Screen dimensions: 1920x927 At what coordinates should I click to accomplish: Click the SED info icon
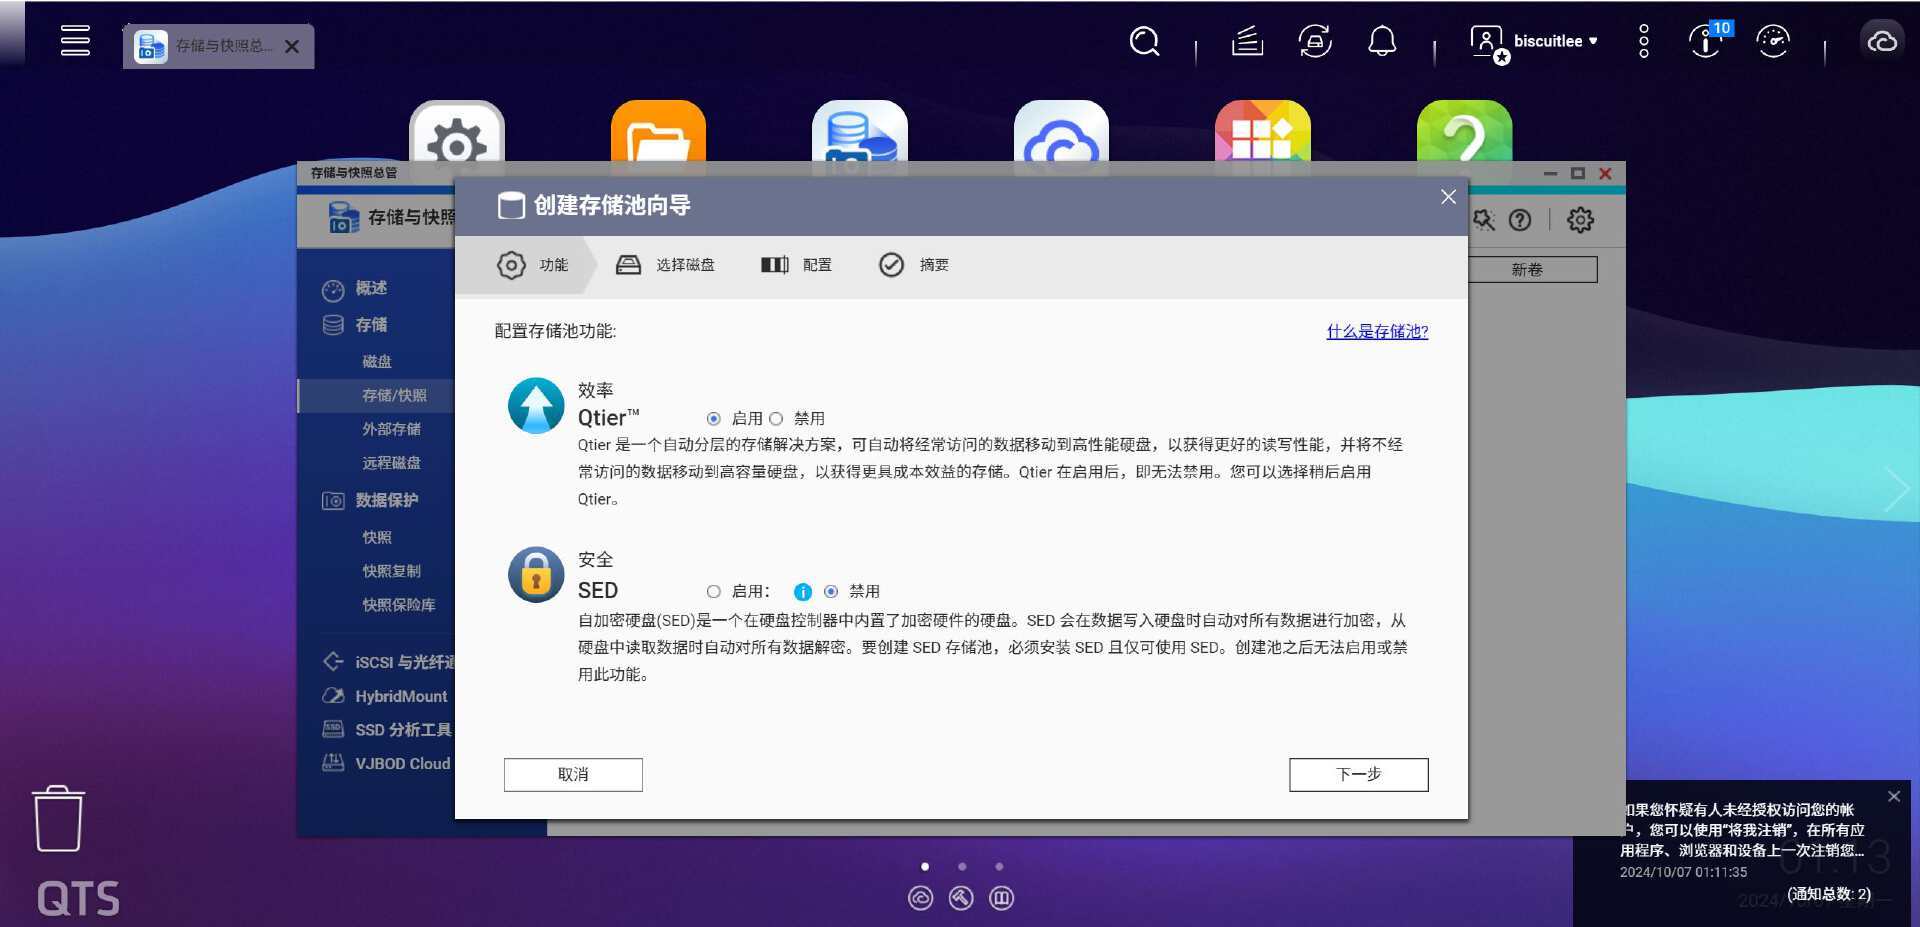tap(802, 592)
